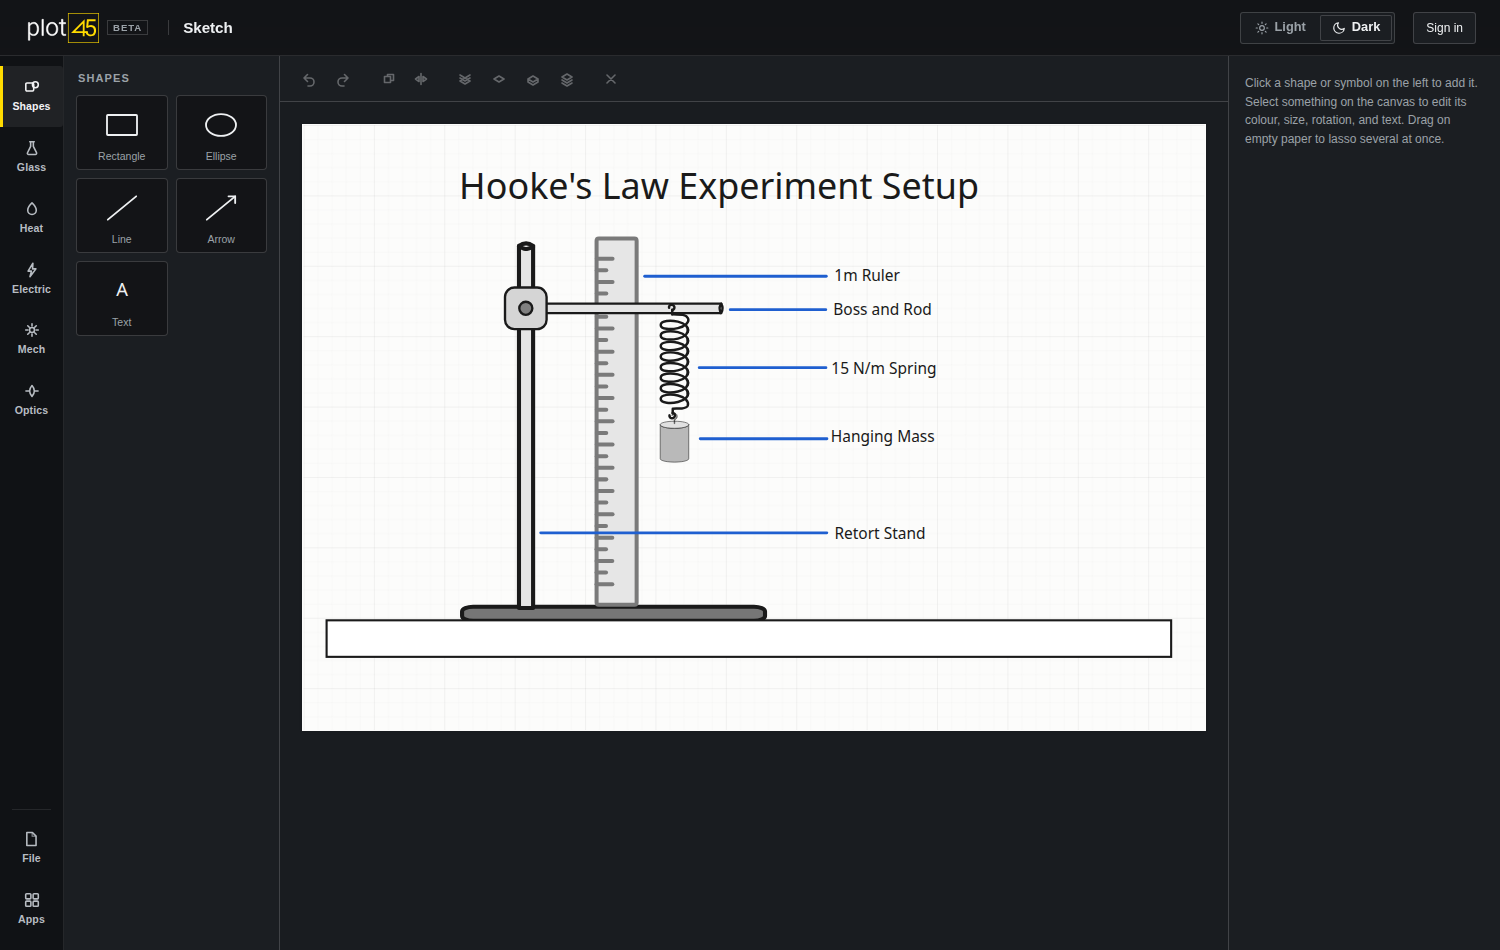The width and height of the screenshot is (1500, 950).
Task: Open the File menu in sidebar
Action: [x=31, y=847]
